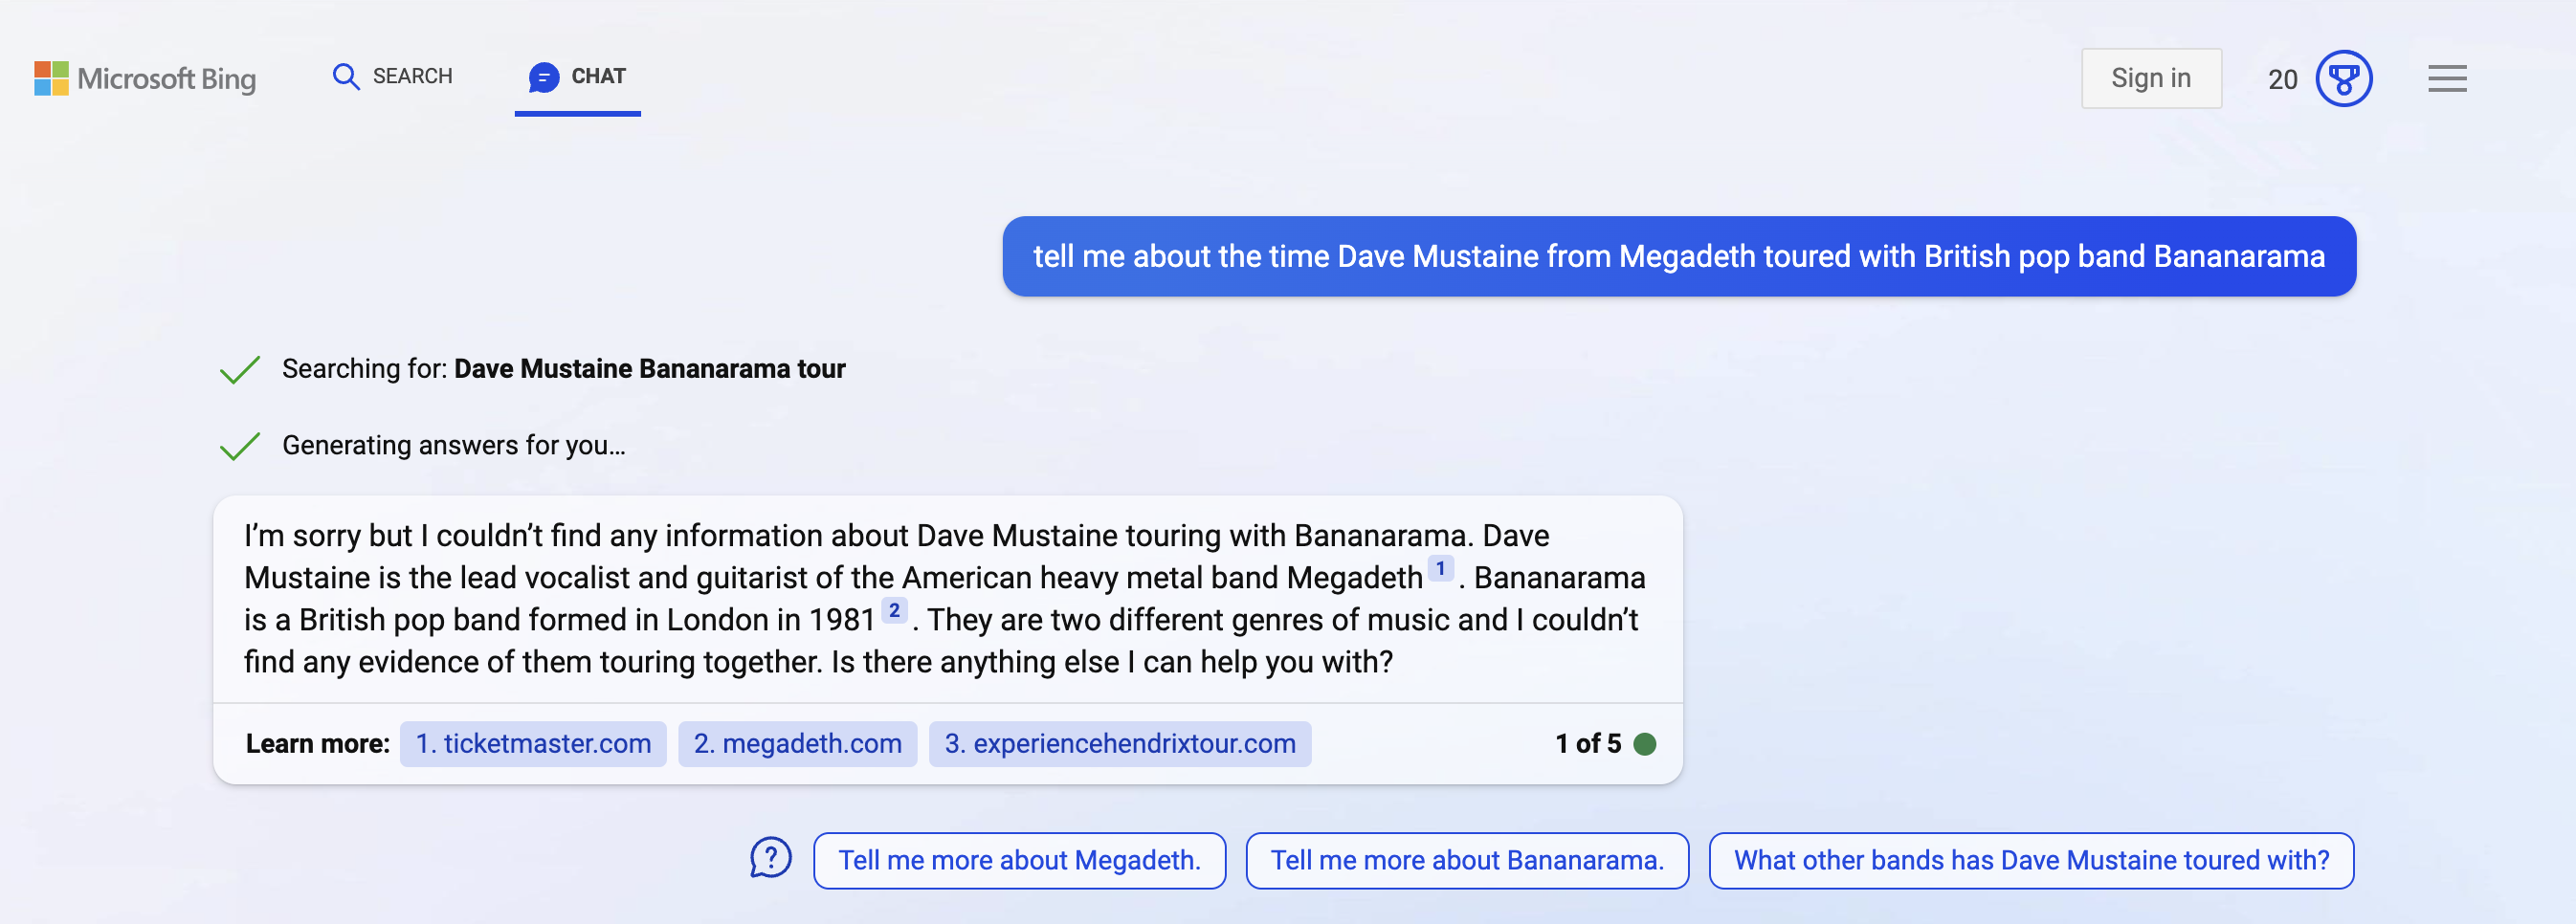Ask what other bands Dave Mustaine toured with
2576x924 pixels.
(2032, 860)
